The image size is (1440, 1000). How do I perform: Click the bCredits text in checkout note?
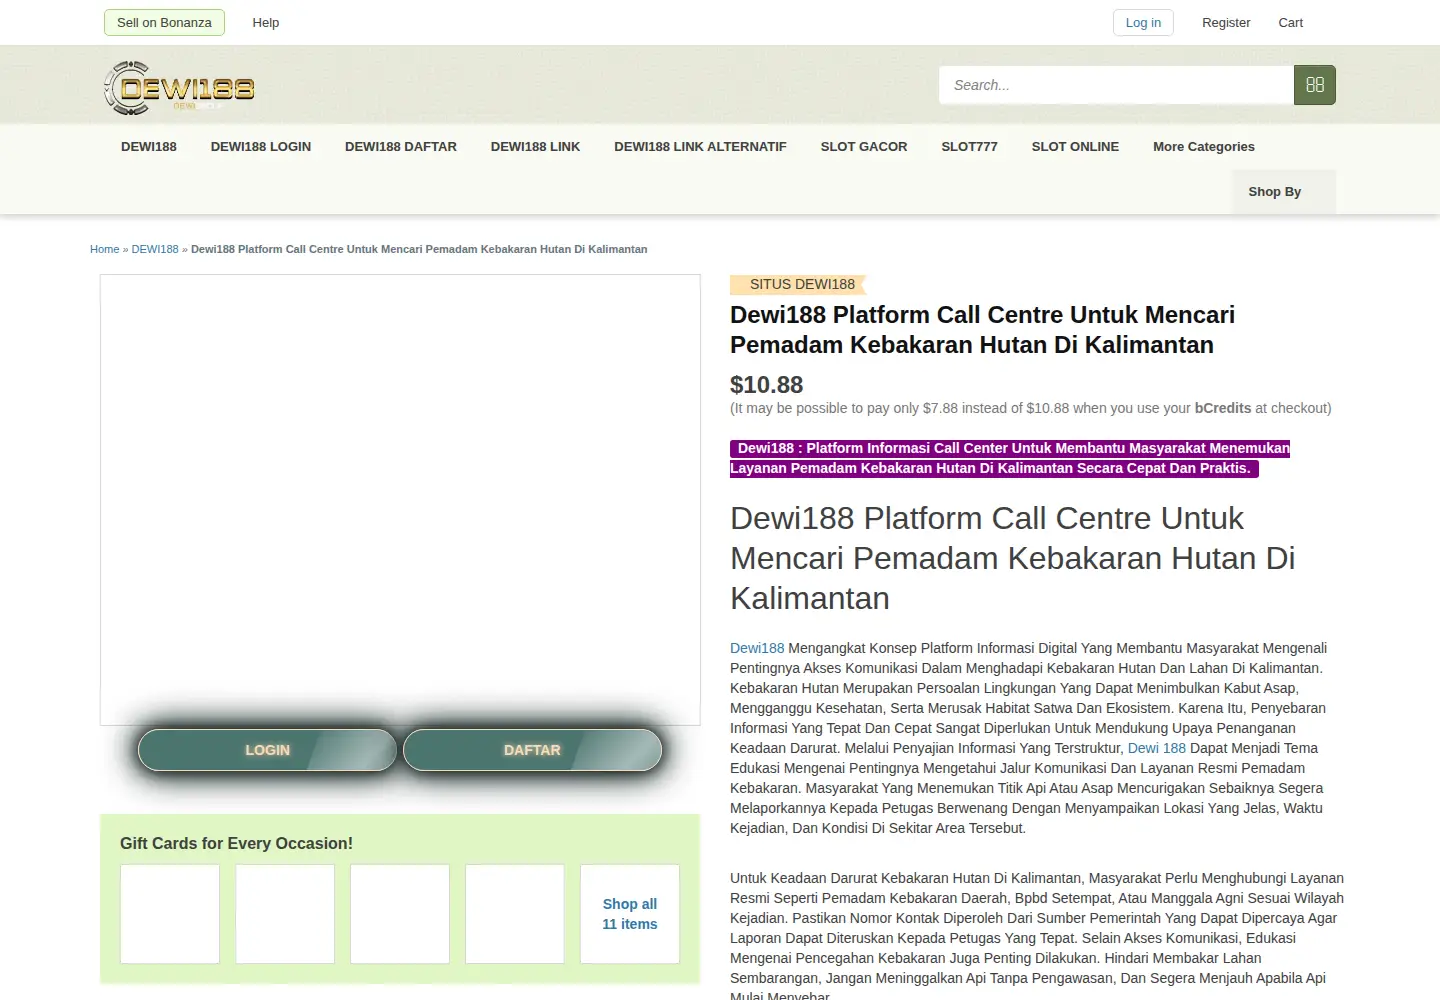click(1223, 408)
